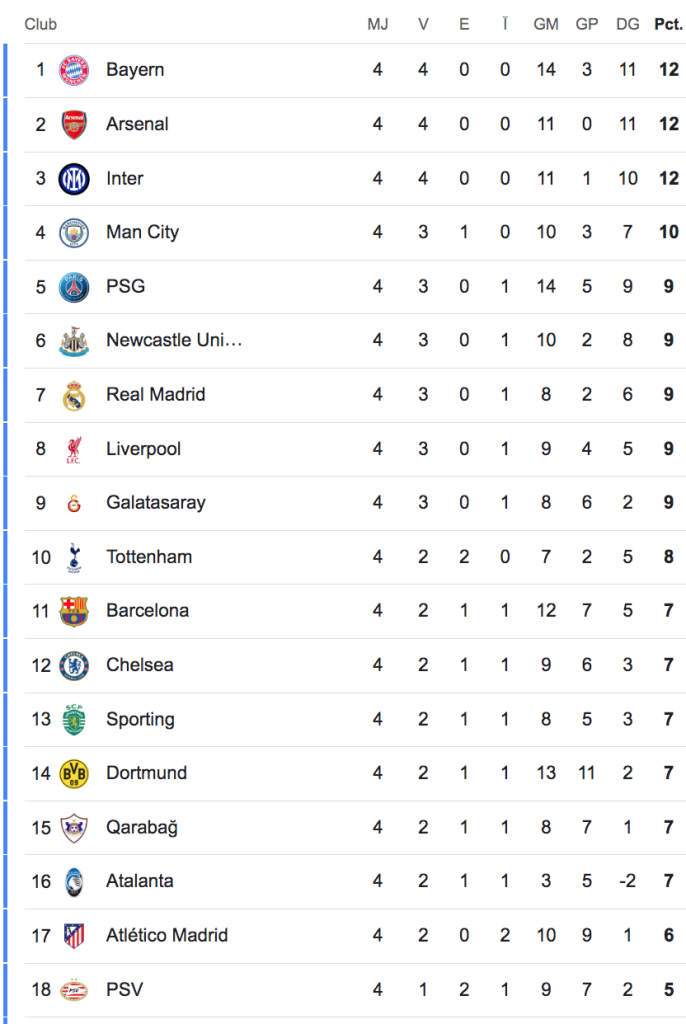Click the MJ matches played header
This screenshot has height=1024, width=686.
point(377,24)
